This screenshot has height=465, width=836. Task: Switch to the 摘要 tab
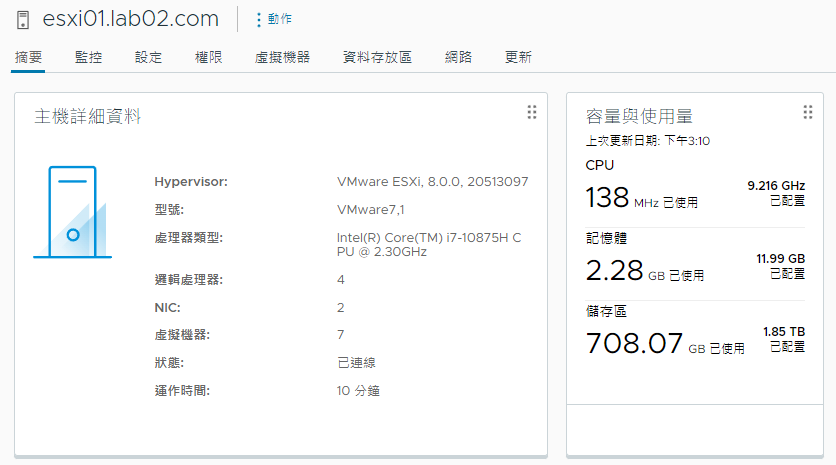[28, 57]
